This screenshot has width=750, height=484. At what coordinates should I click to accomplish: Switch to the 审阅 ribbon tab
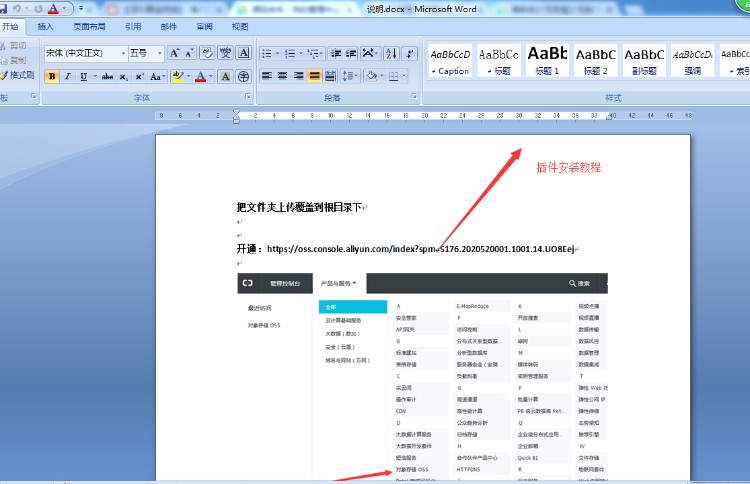pos(204,27)
